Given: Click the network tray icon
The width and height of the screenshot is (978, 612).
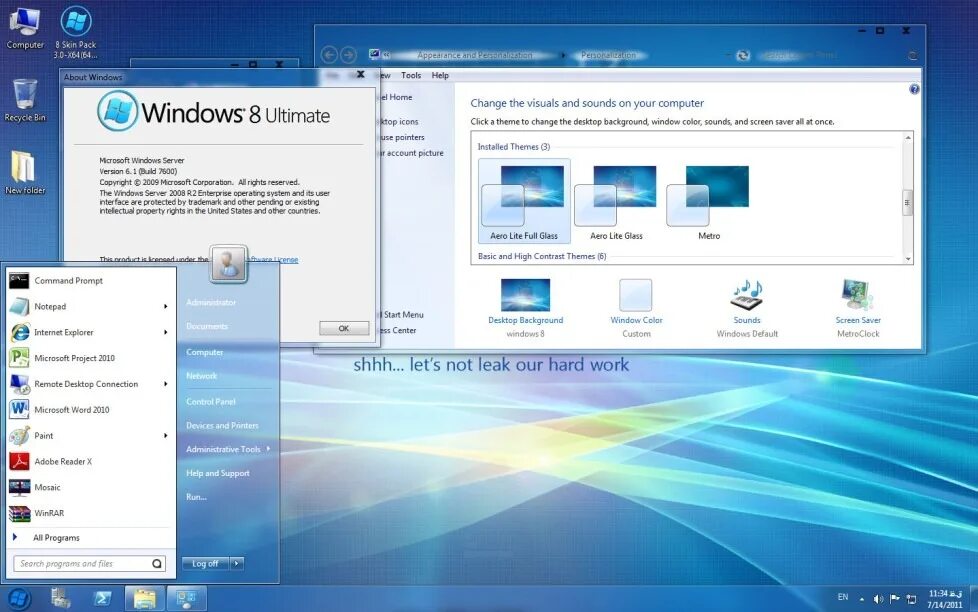Looking at the screenshot, I should [911, 599].
